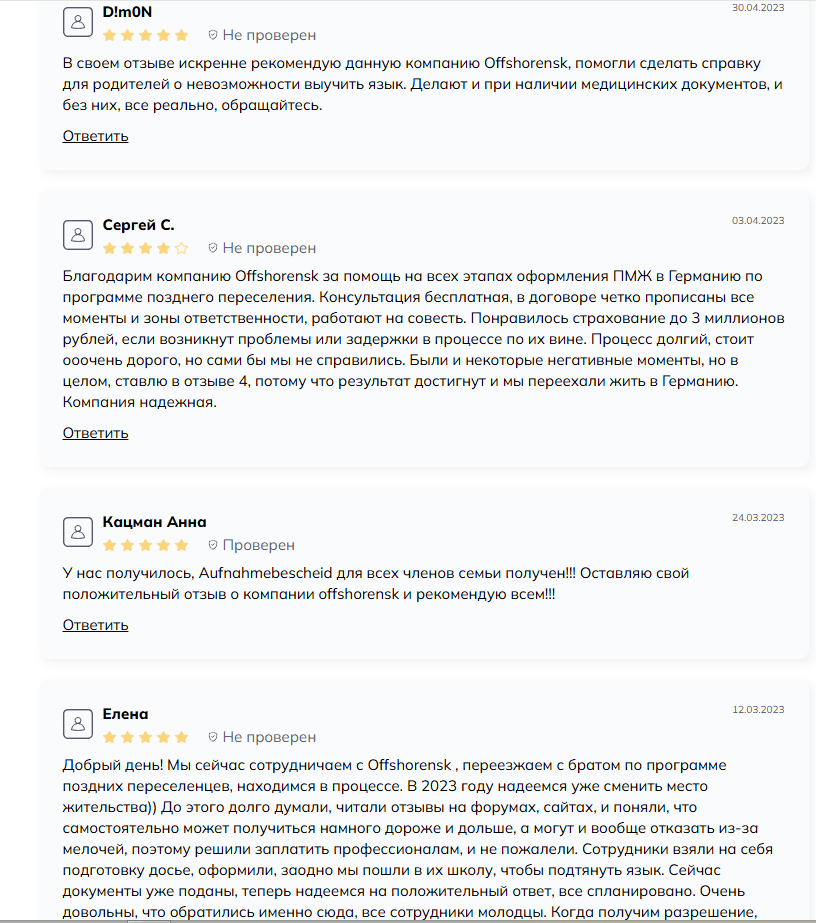
Task: Click Ответить under D!m0N's review
Action: [95, 136]
